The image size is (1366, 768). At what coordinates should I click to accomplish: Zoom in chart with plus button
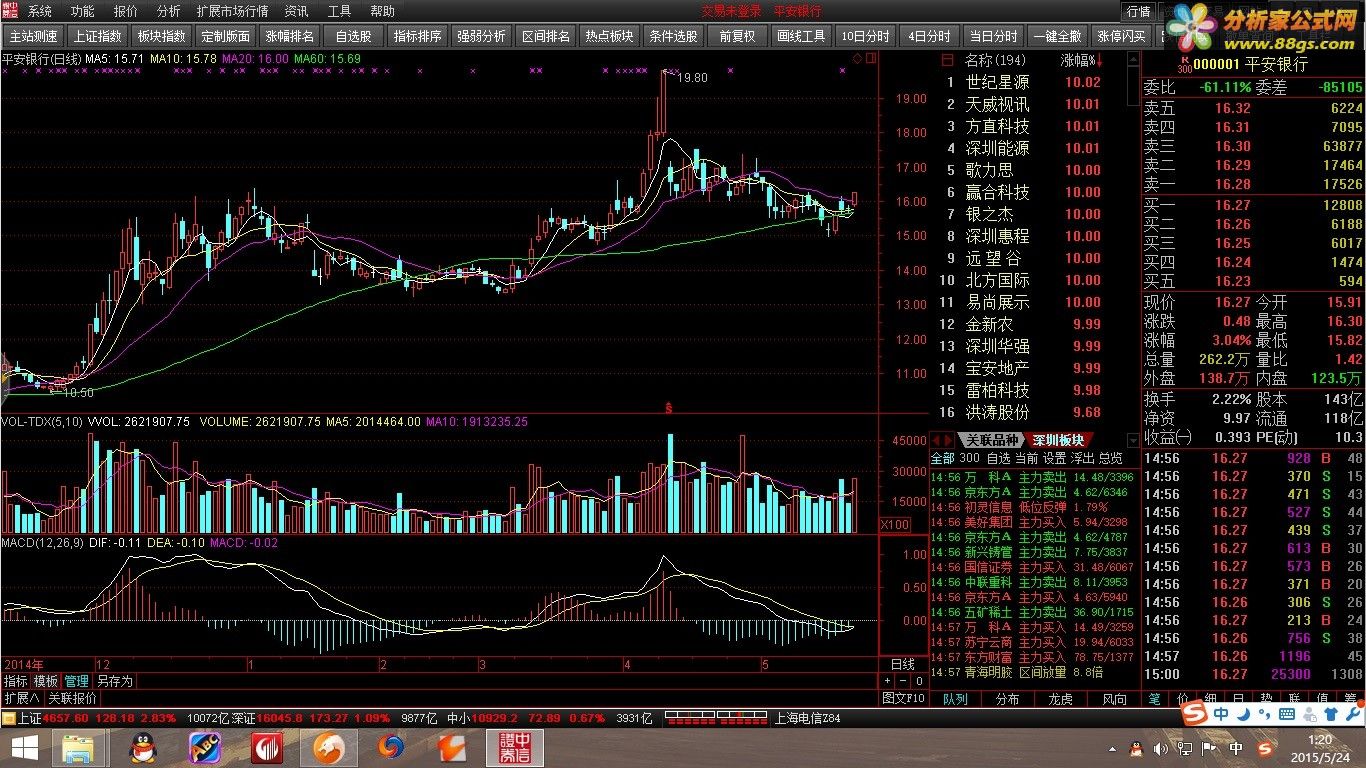[887, 681]
